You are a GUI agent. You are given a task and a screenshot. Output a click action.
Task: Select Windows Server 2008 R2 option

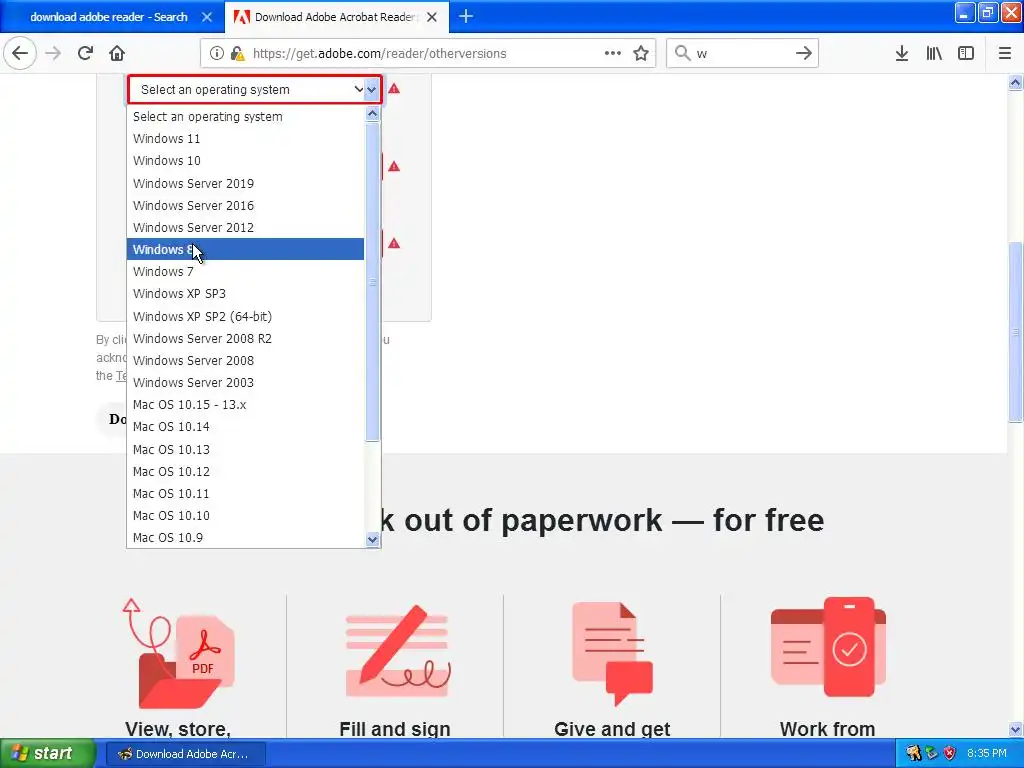[245, 338]
